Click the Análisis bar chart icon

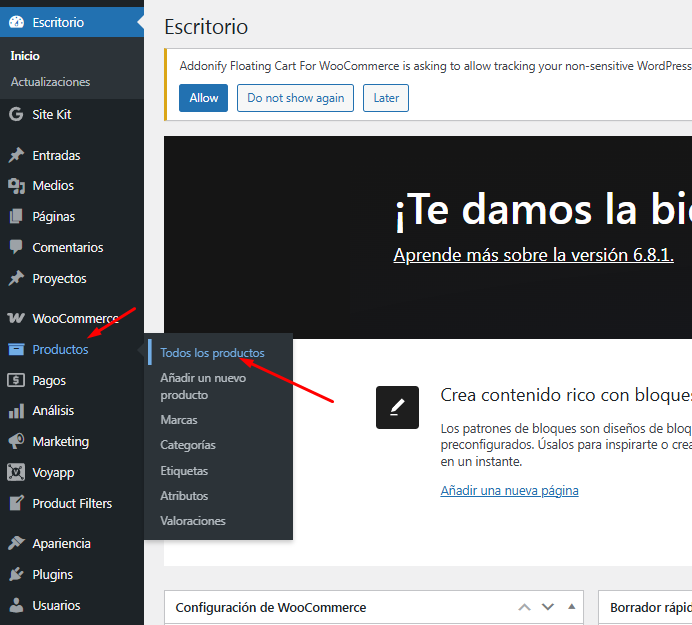tap(16, 411)
